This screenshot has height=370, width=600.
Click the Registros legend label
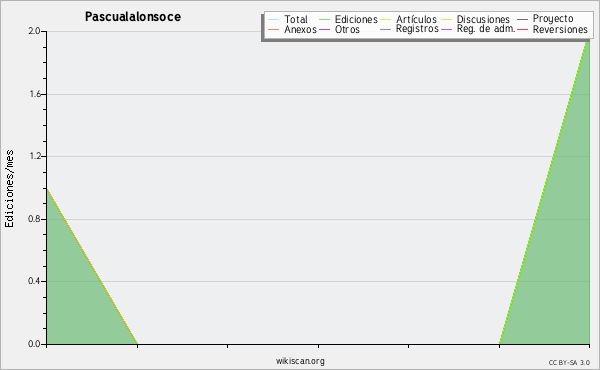tap(417, 29)
